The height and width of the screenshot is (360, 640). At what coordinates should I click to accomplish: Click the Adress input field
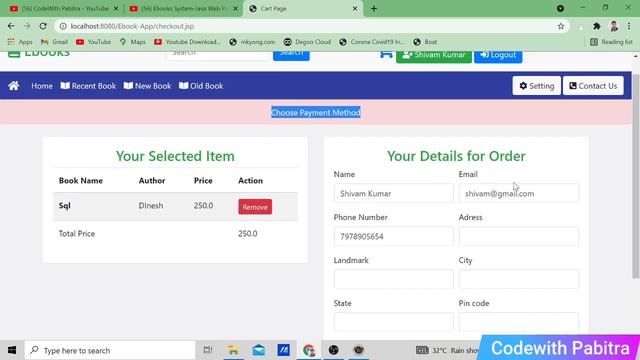518,236
